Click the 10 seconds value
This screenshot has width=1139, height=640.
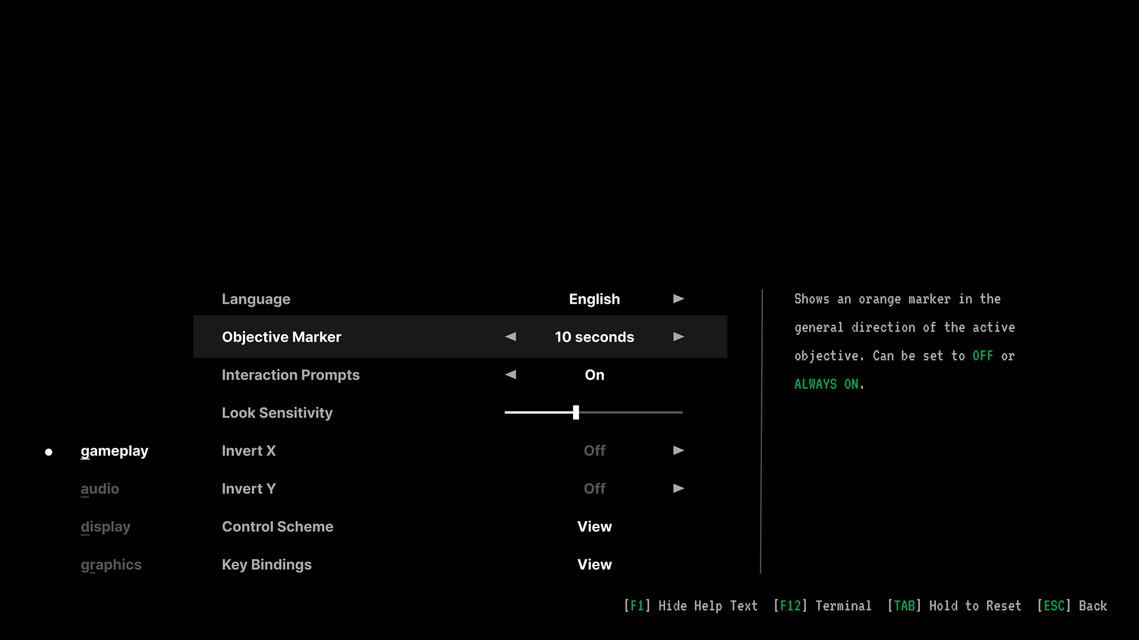(x=594, y=337)
